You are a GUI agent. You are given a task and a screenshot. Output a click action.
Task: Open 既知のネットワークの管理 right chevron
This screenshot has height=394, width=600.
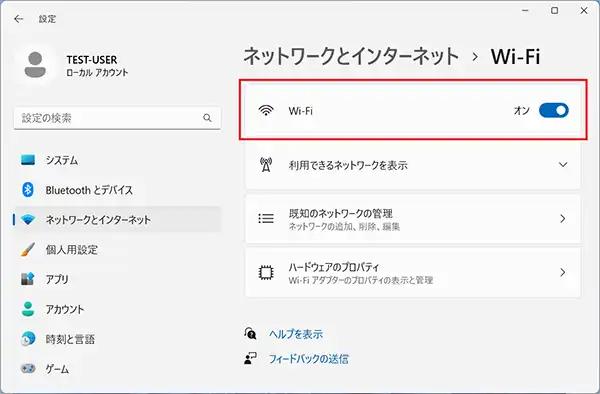tap(563, 218)
